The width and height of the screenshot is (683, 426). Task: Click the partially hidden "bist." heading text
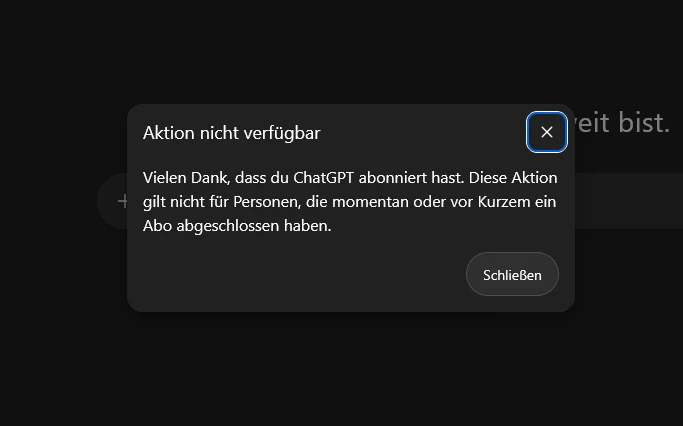(644, 123)
